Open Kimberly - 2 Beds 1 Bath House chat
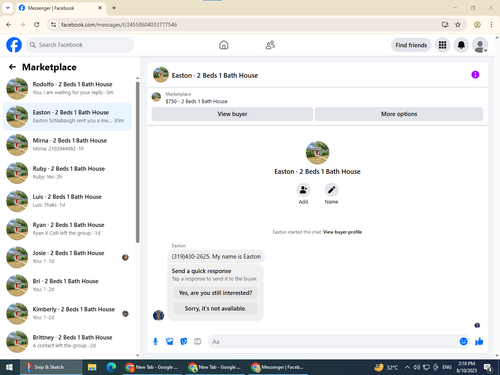Screen dimensions: 500x375 point(68,313)
